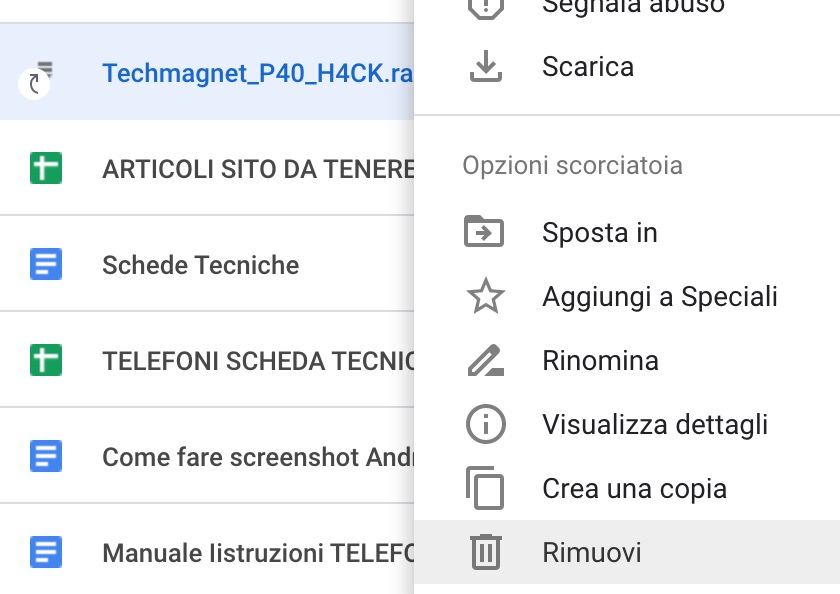Select the Rinomina menu entry
The image size is (840, 594).
point(600,360)
